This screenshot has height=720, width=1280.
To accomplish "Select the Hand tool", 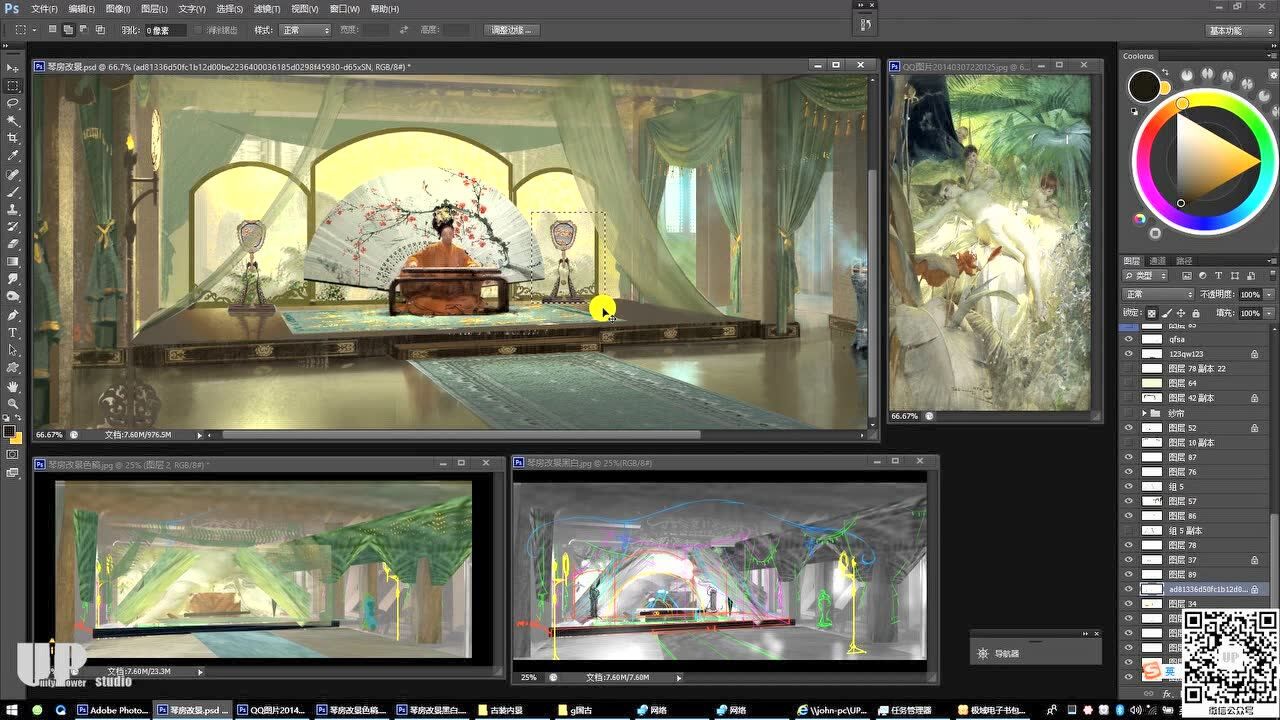I will (13, 386).
